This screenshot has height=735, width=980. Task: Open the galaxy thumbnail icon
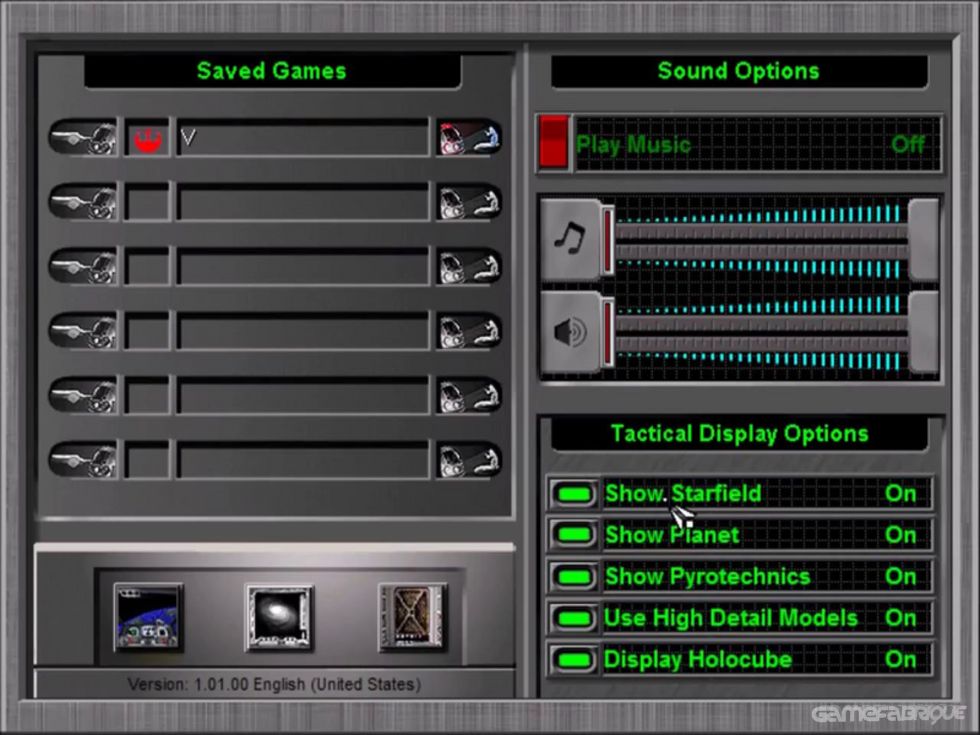[279, 618]
